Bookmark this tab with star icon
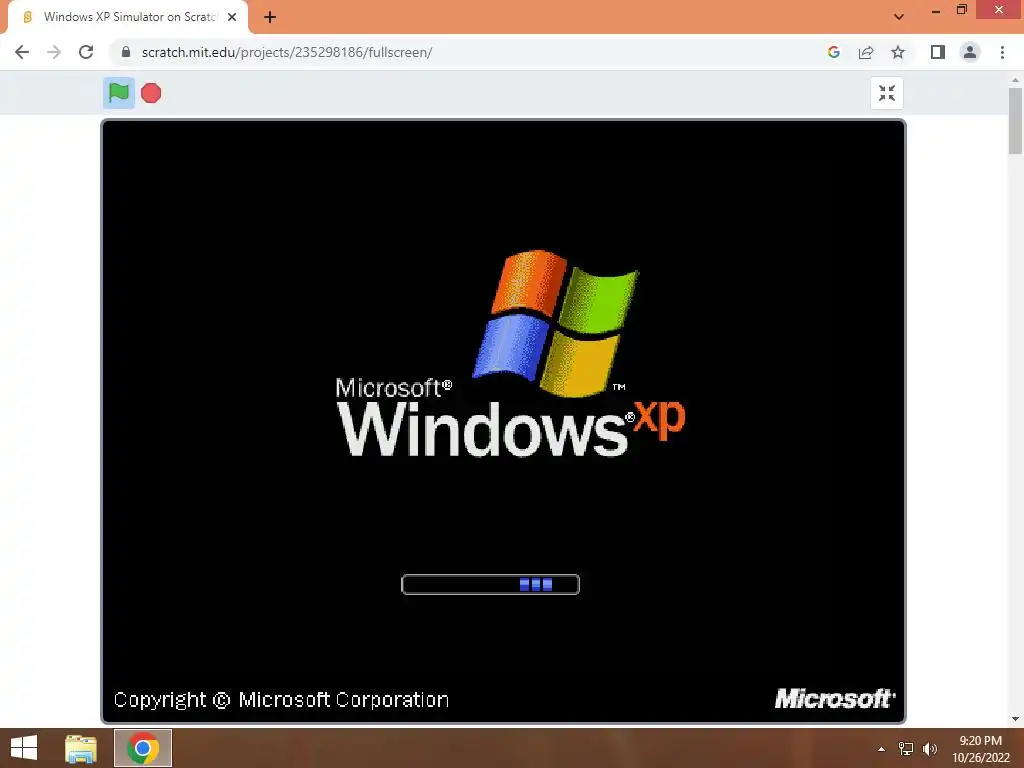 (898, 52)
